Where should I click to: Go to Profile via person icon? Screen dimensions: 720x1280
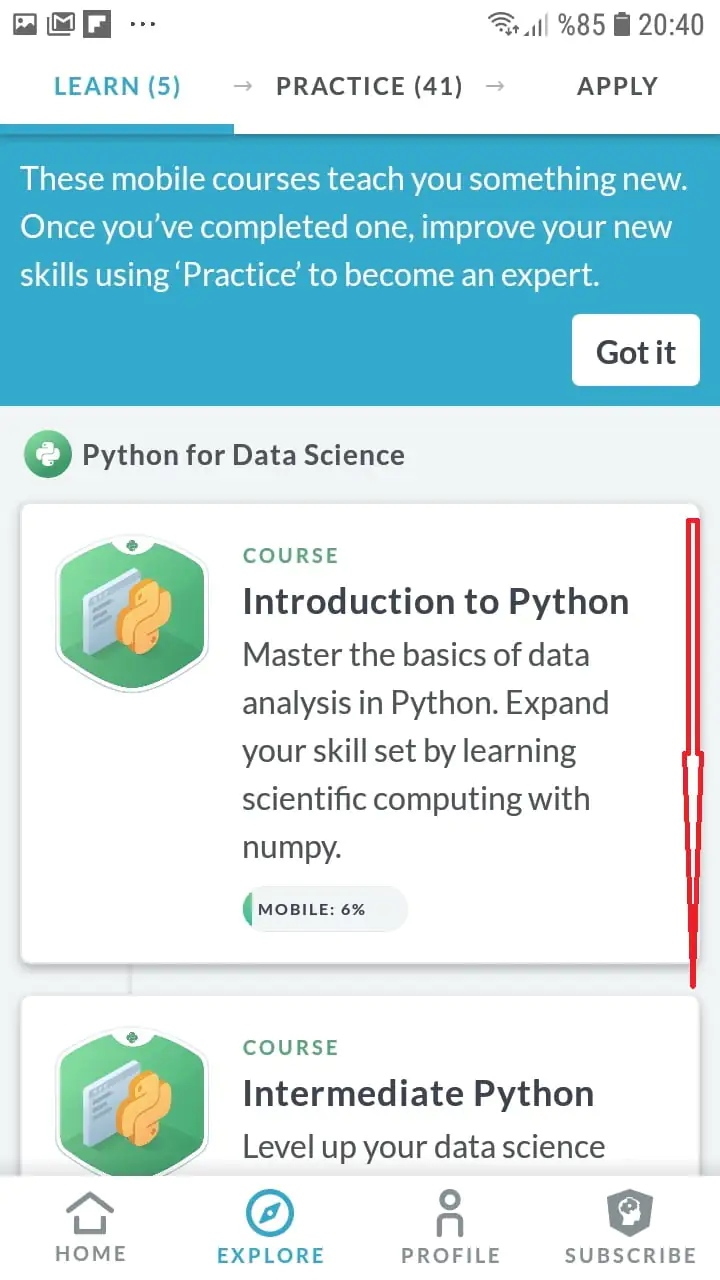(x=450, y=1213)
